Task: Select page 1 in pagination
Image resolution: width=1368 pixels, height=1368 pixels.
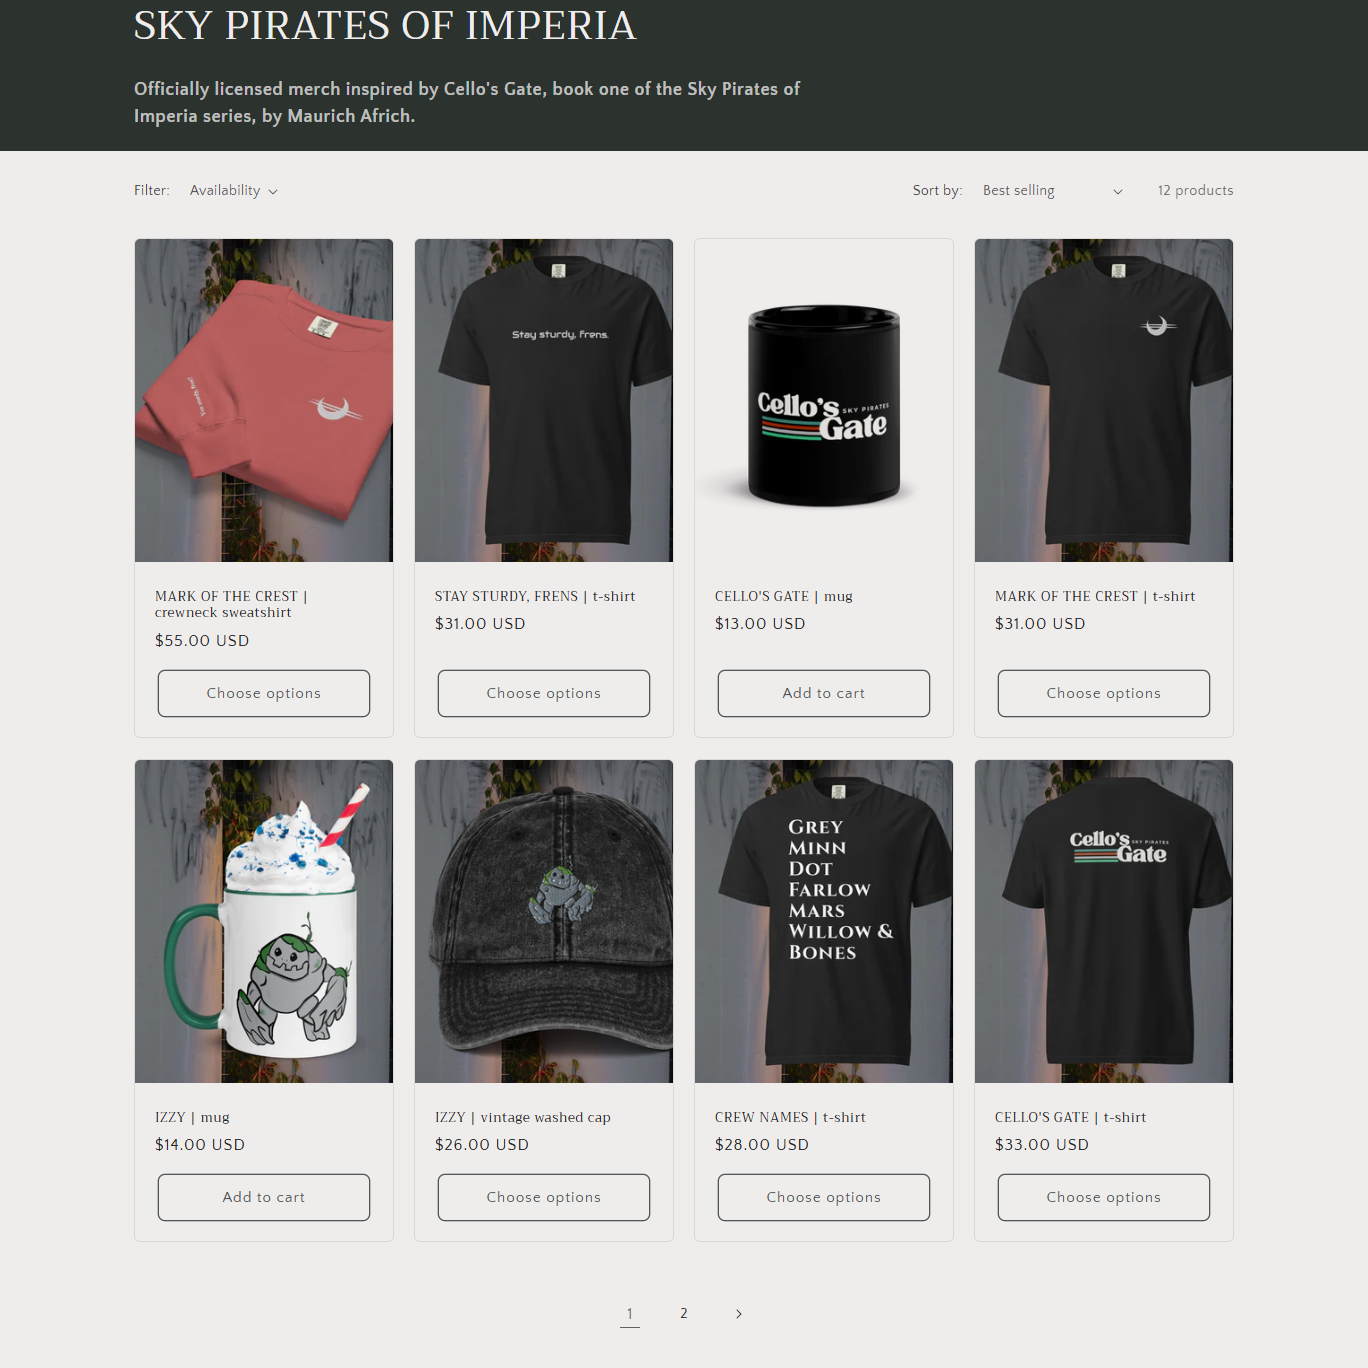Action: 630,1314
